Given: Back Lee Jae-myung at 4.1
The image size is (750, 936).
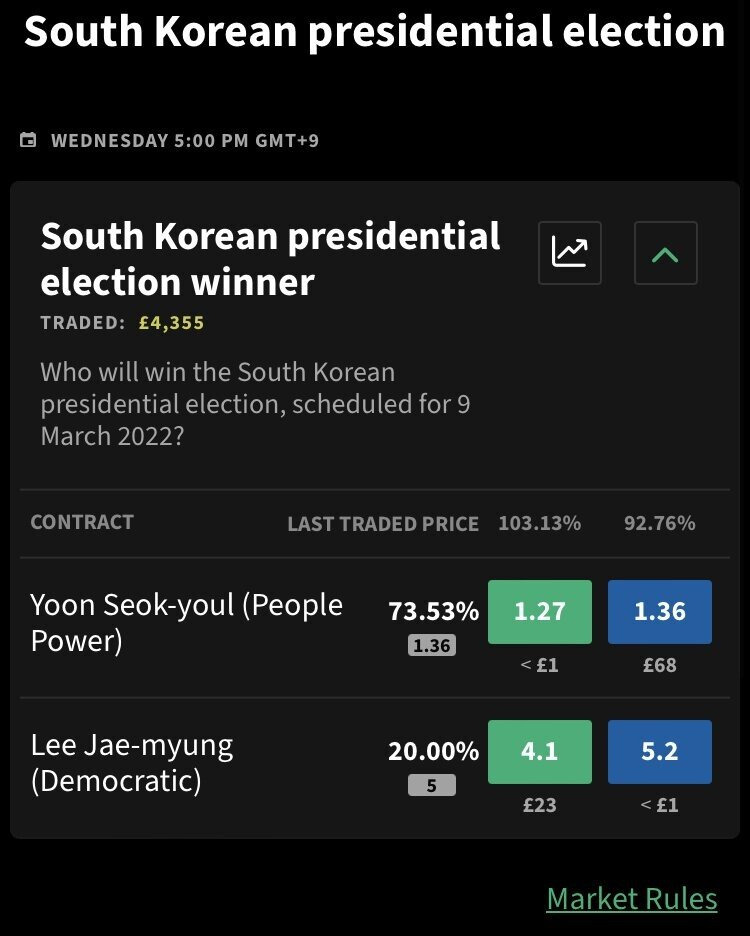Looking at the screenshot, I should pos(540,752).
